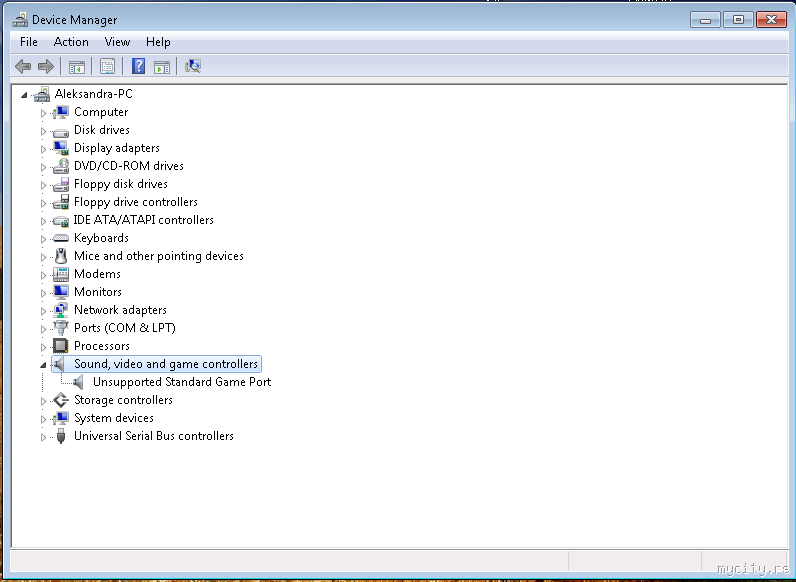Expand the Monitors category
Viewport: 796px width, 582px height.
coord(43,293)
